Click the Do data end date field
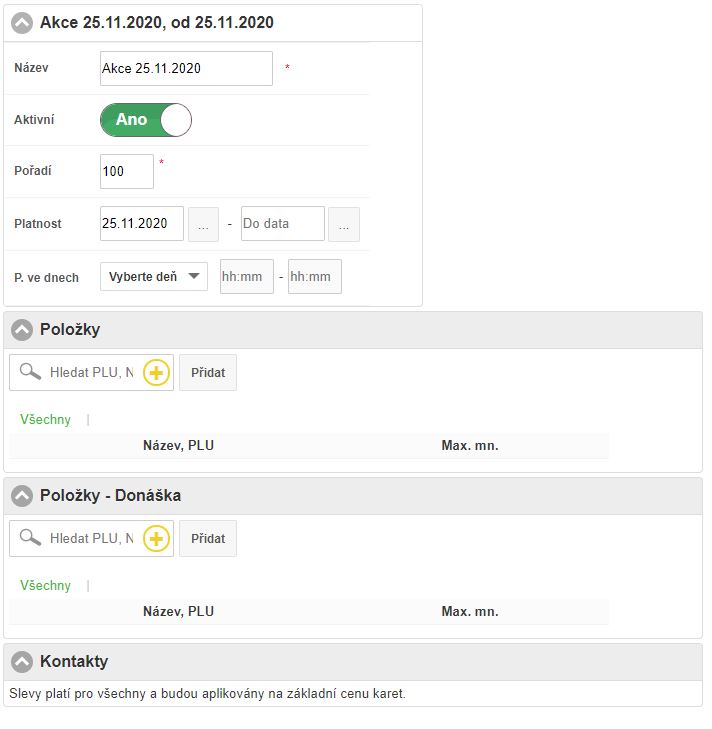Screen dimensions: 712x729 pyautogui.click(x=283, y=224)
